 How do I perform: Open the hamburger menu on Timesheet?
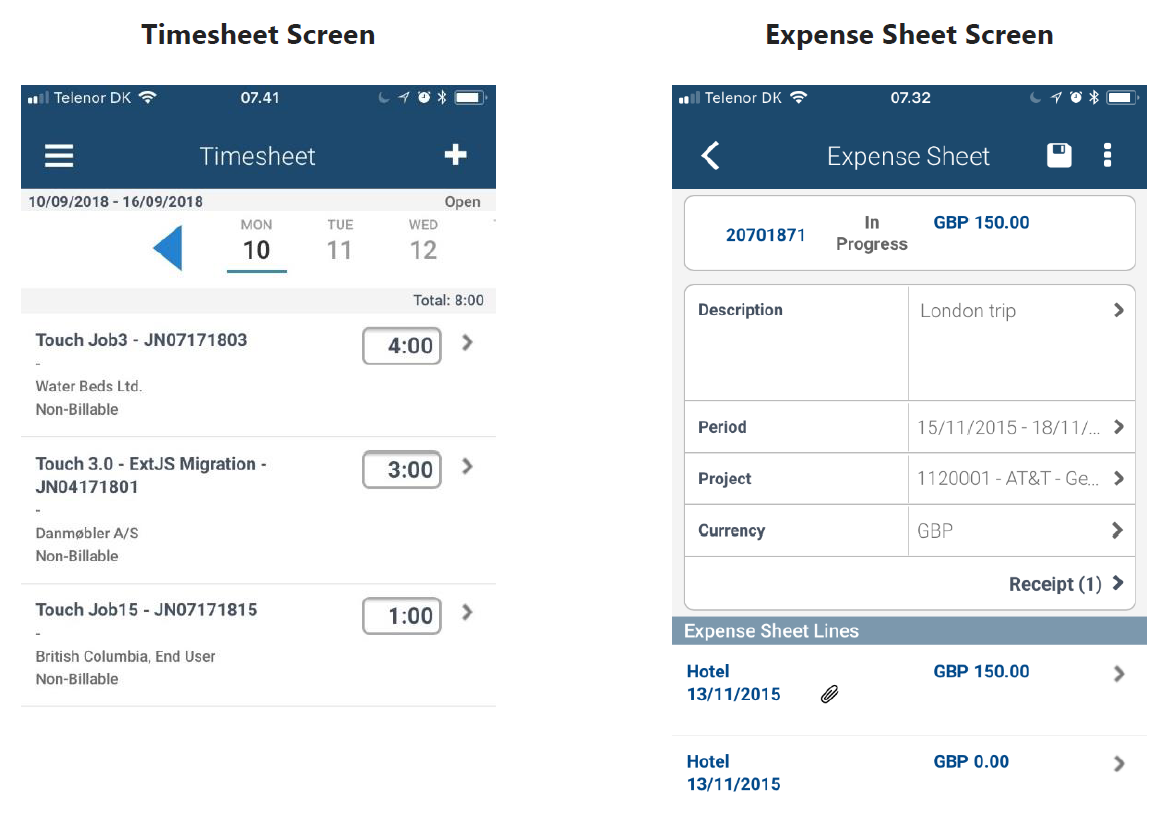[59, 156]
